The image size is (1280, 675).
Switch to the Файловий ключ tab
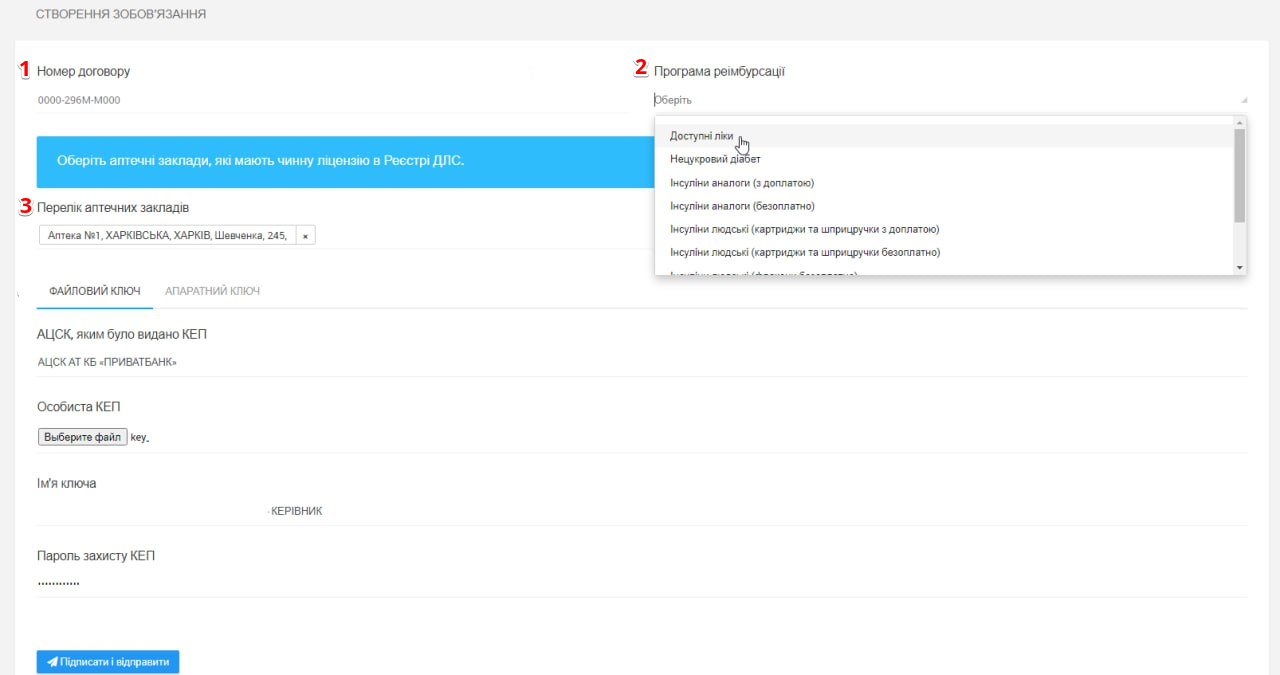pyautogui.click(x=94, y=291)
